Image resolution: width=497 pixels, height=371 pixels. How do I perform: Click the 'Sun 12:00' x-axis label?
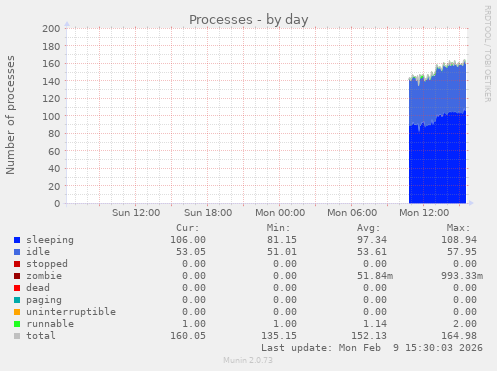coord(136,213)
